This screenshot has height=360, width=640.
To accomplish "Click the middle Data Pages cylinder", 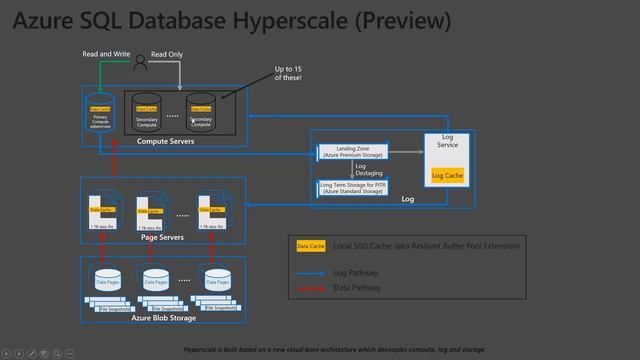I will pos(156,280).
